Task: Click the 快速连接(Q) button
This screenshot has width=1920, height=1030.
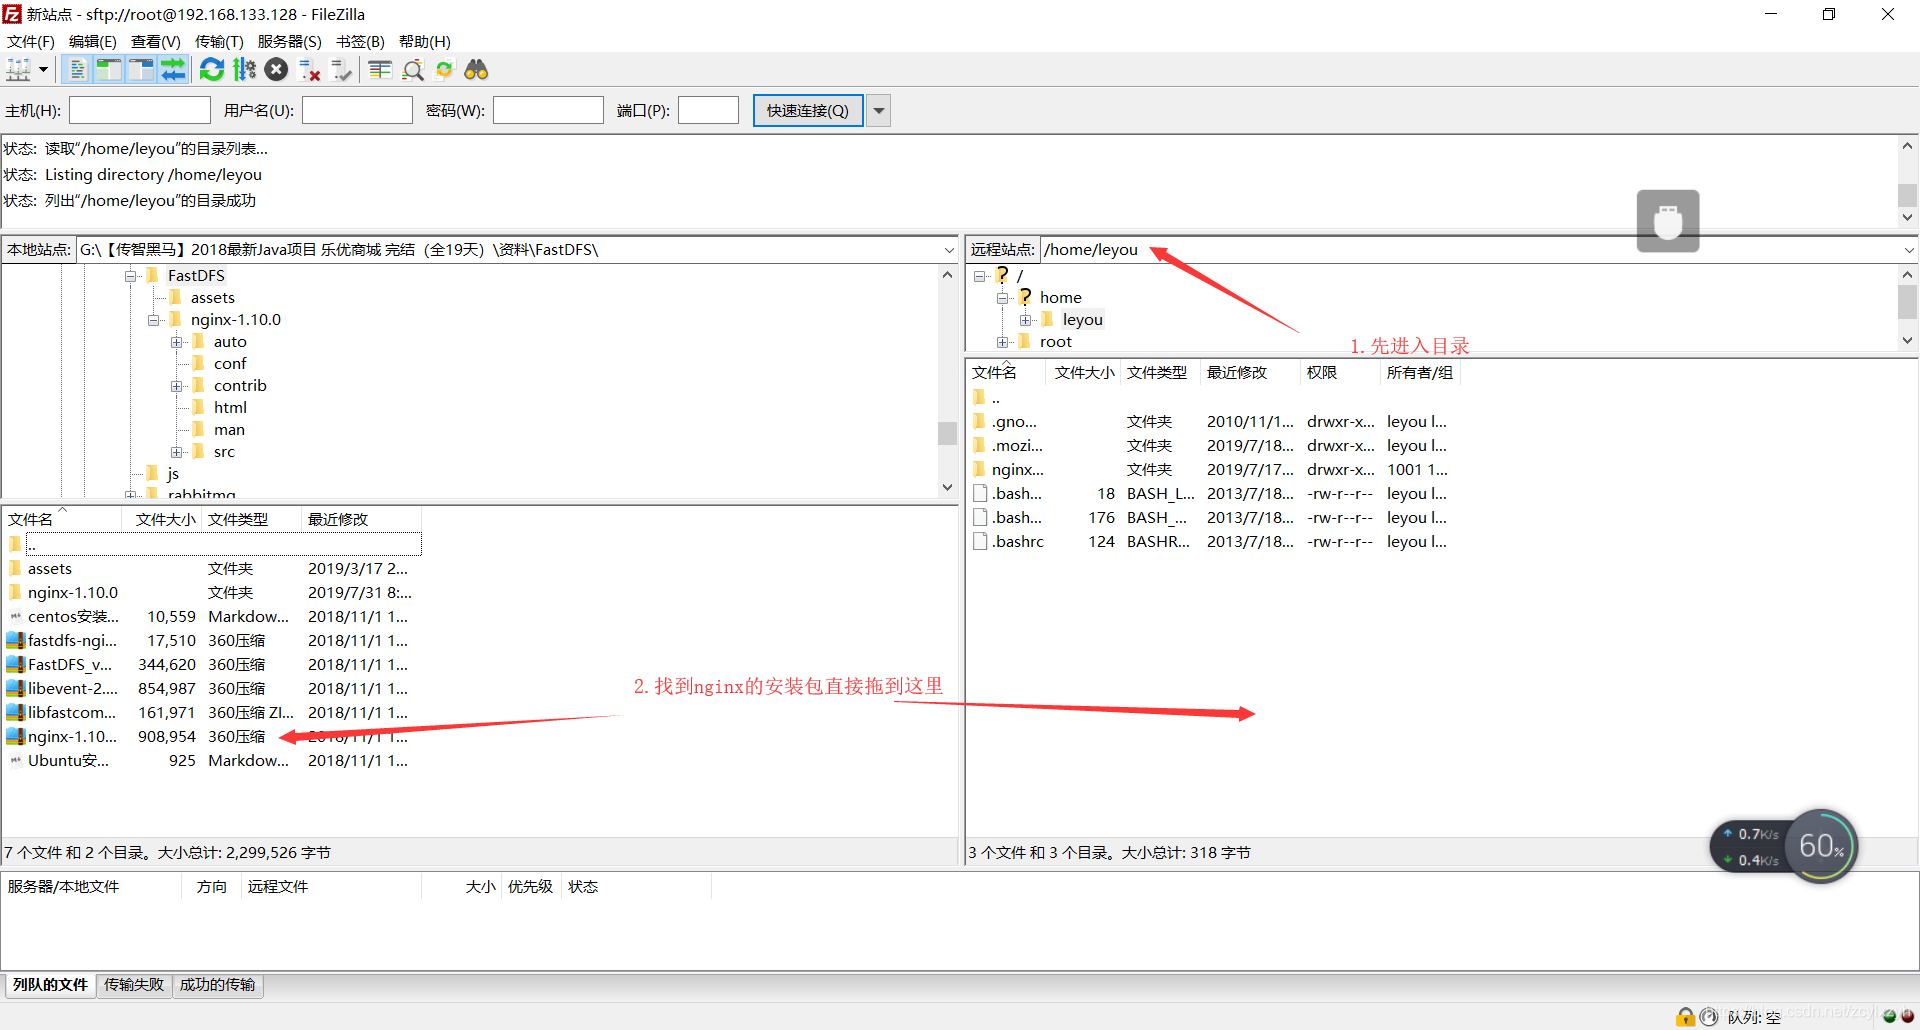Action: click(x=808, y=110)
